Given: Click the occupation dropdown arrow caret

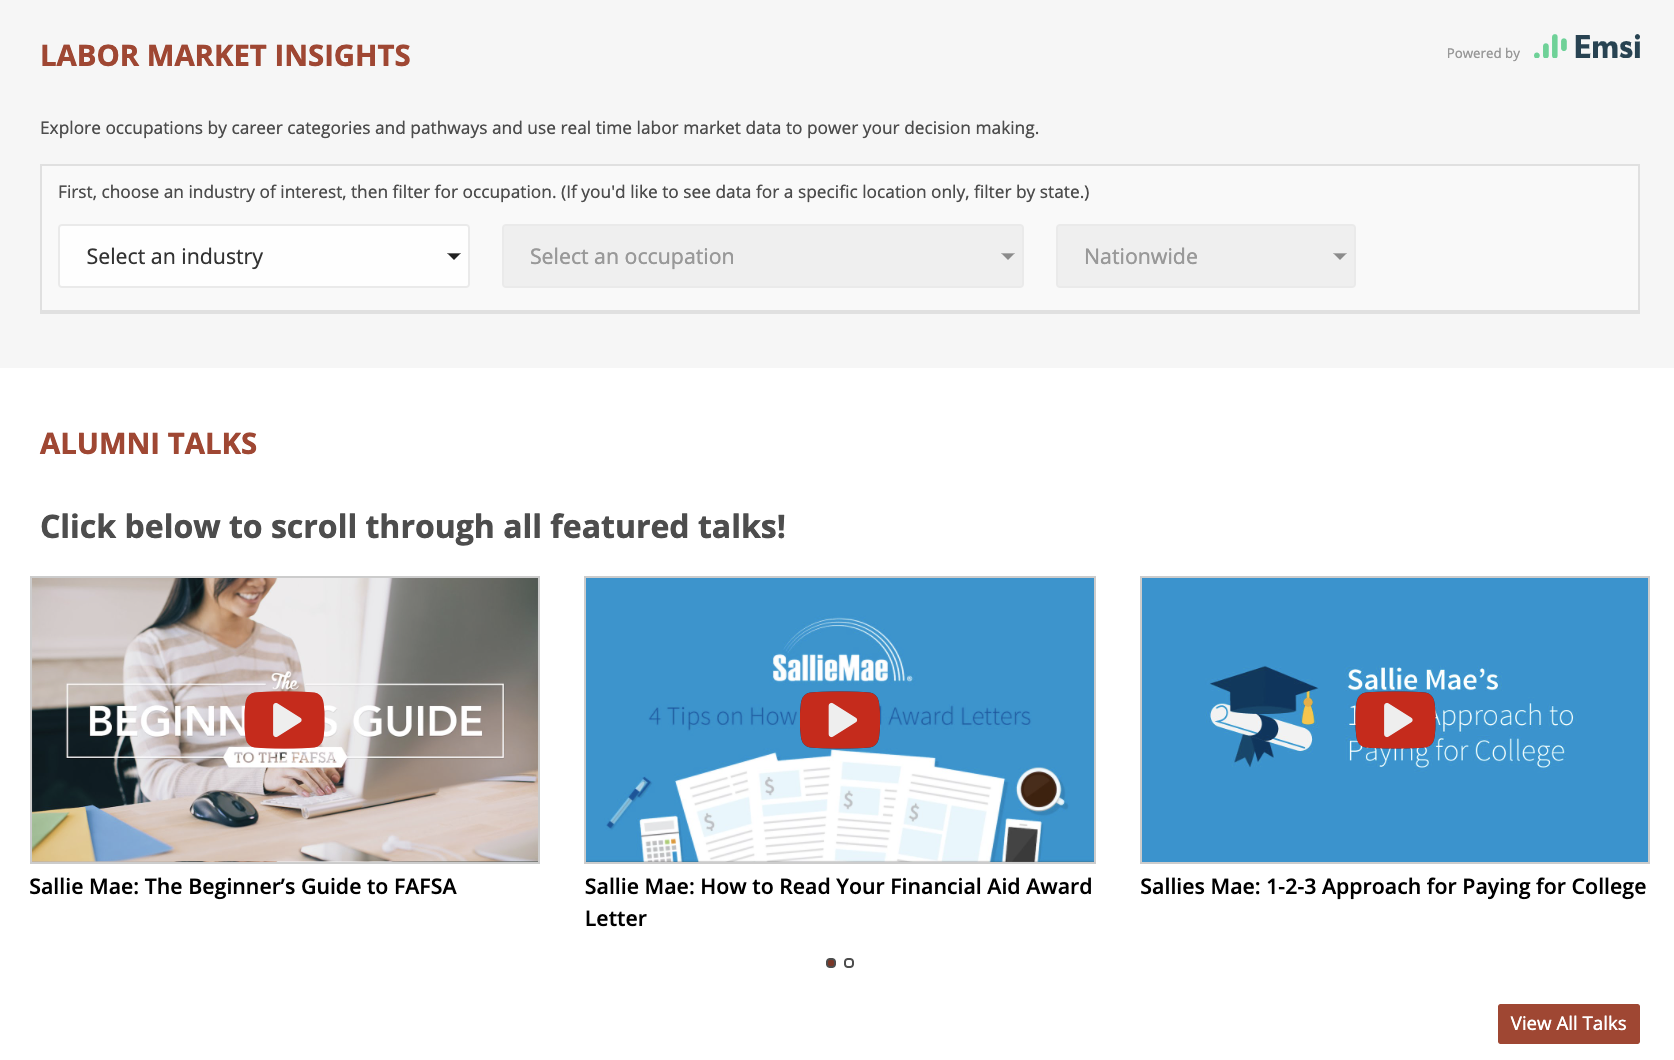Looking at the screenshot, I should click(1007, 257).
